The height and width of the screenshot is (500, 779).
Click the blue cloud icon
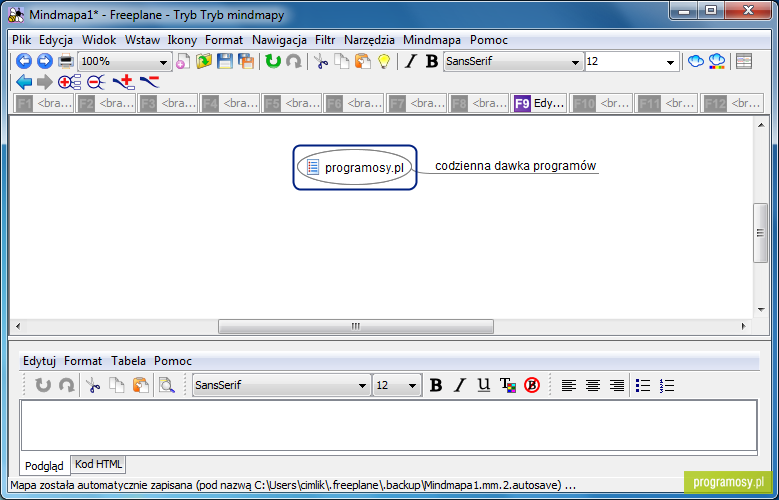(696, 62)
